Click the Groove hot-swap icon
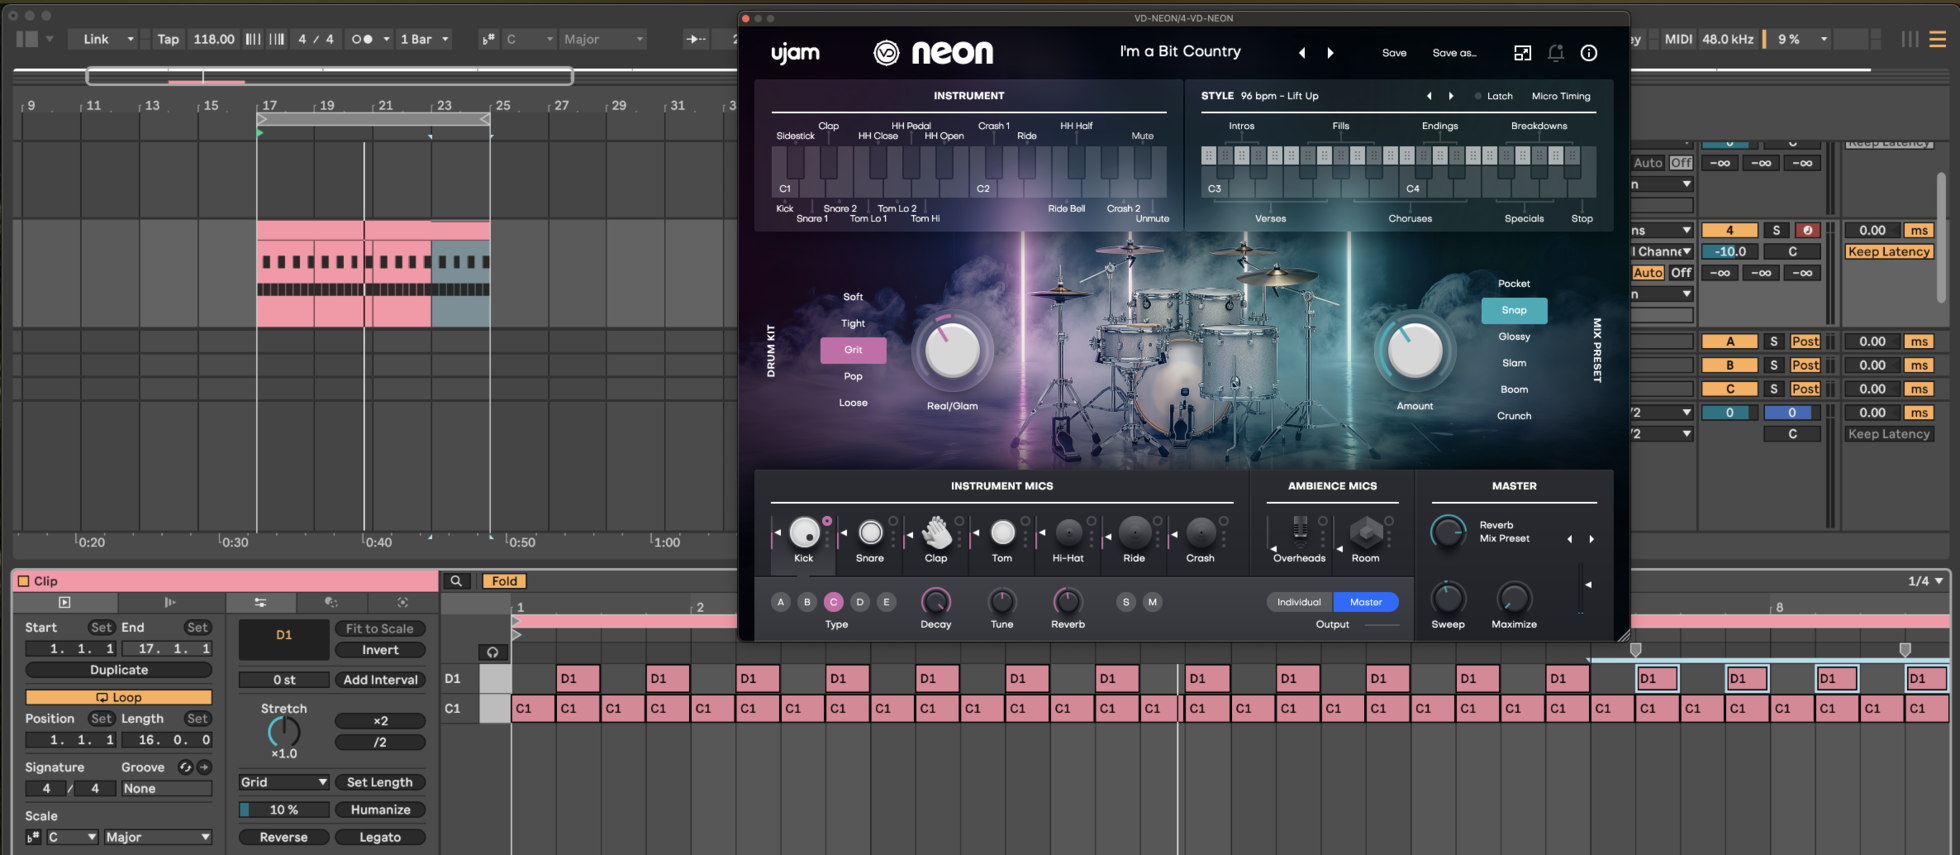 pyautogui.click(x=185, y=767)
